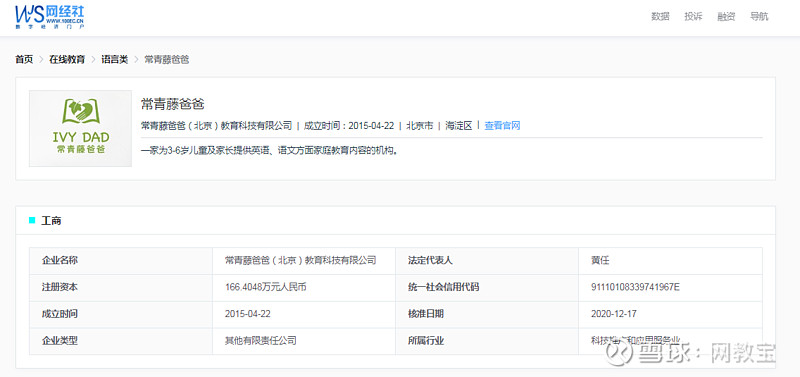Image resolution: width=800 pixels, height=377 pixels.
Task: Go to 首页 breadcrumb
Action: pyautogui.click(x=24, y=60)
